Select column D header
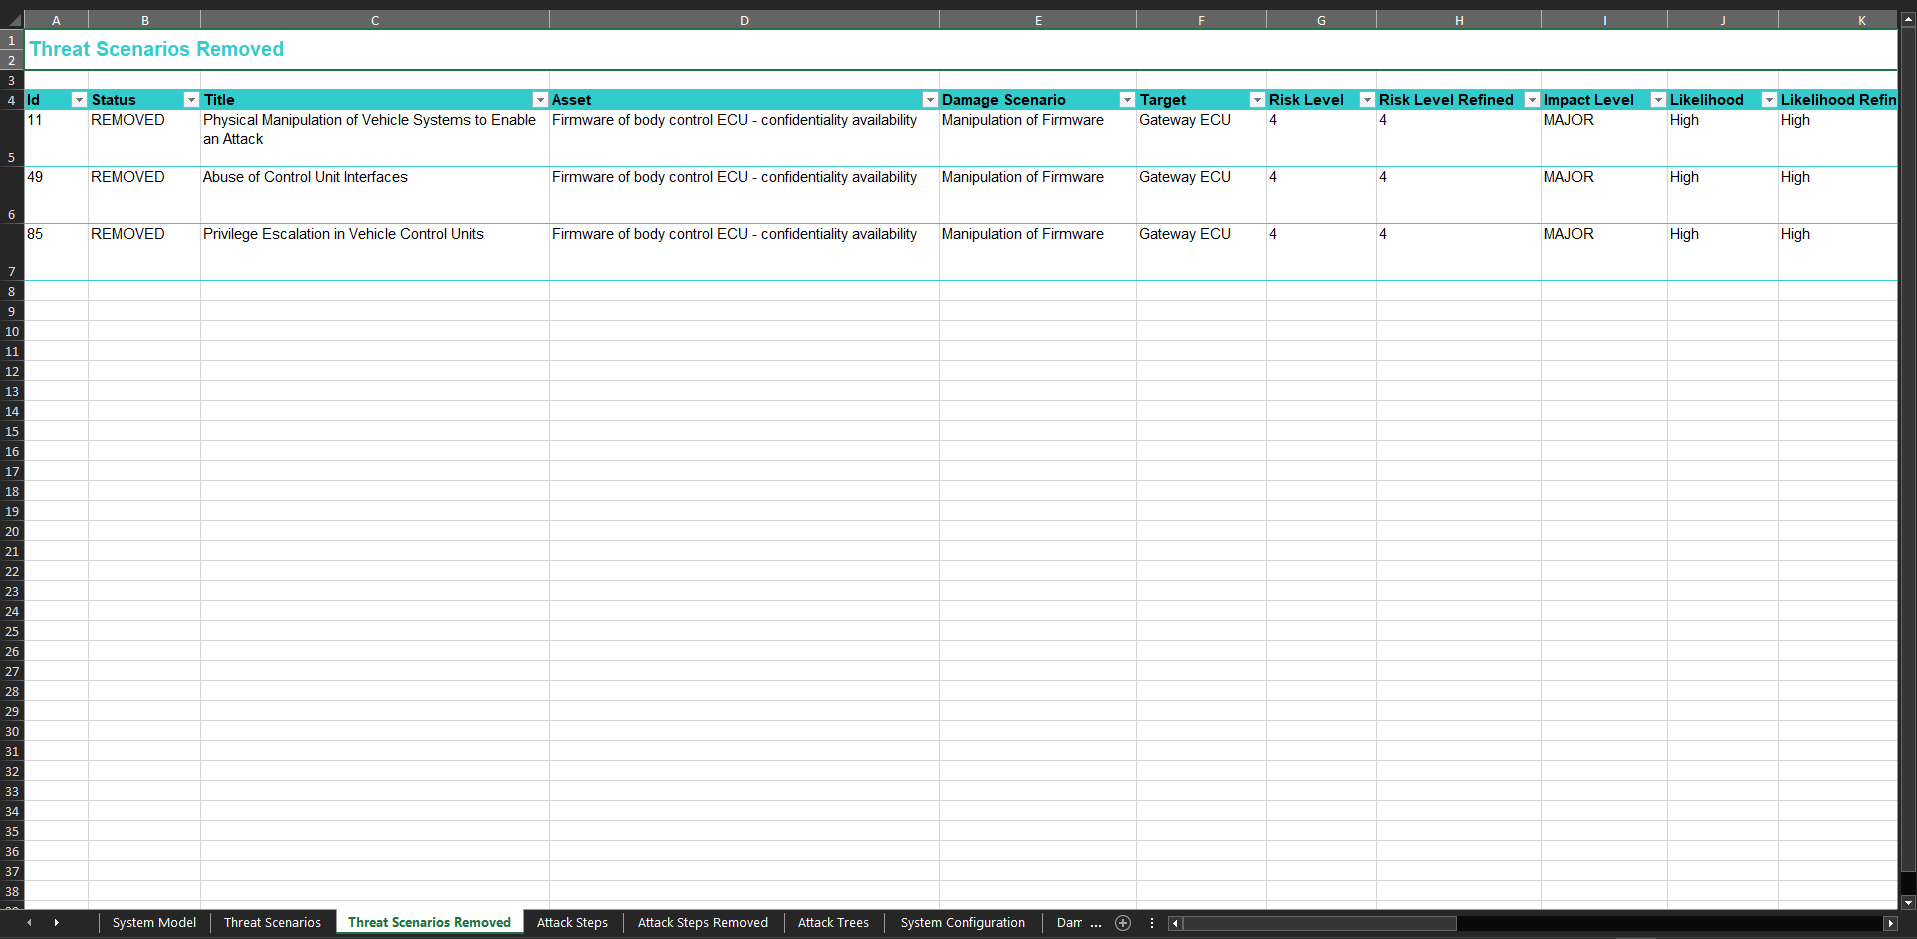Screen dimensions: 1917x939 click(744, 20)
